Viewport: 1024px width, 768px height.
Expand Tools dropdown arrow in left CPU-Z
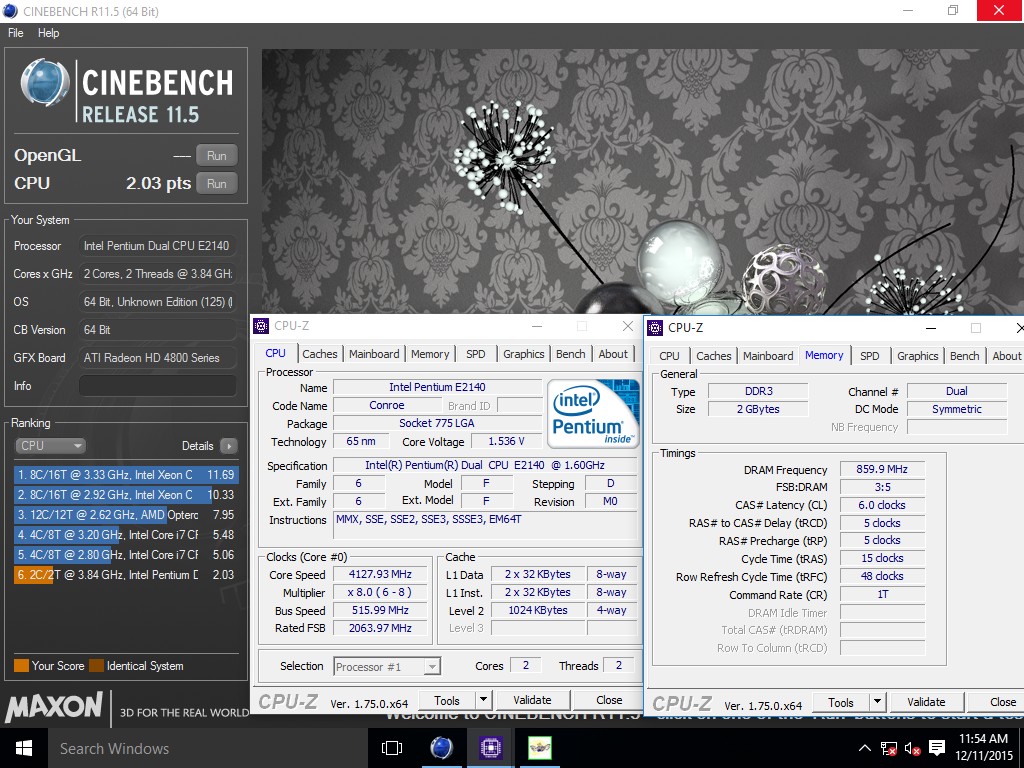pos(483,700)
